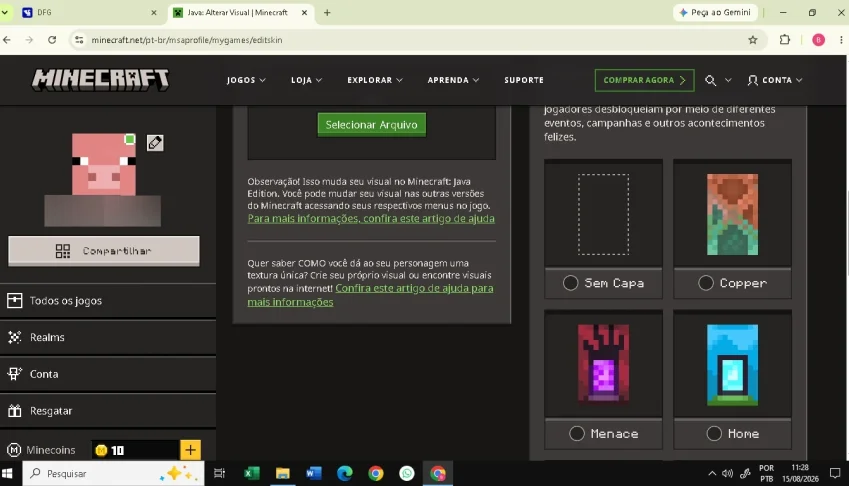Screen dimensions: 849x486
Task: Expand the LOJA dropdown menu
Action: point(306,80)
